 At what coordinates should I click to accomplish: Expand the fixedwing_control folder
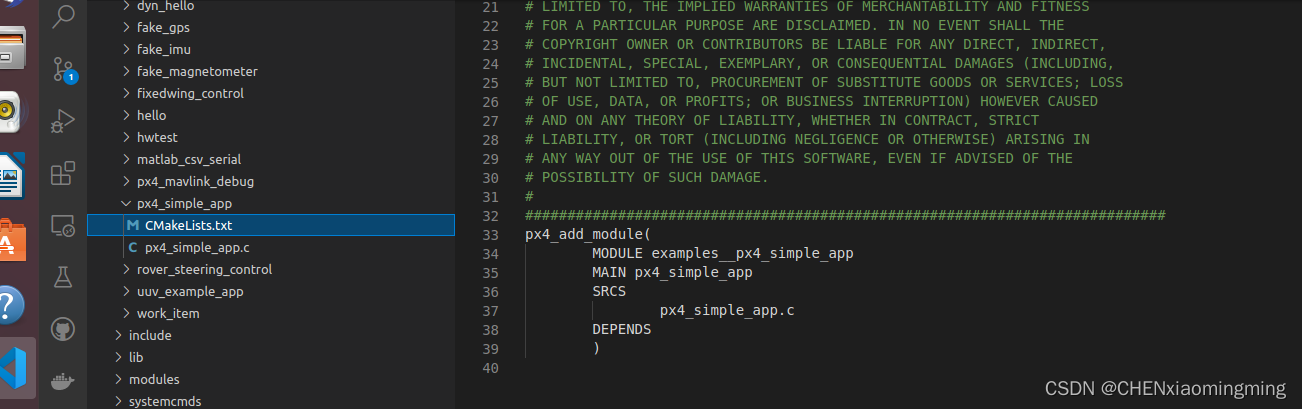pos(271,93)
